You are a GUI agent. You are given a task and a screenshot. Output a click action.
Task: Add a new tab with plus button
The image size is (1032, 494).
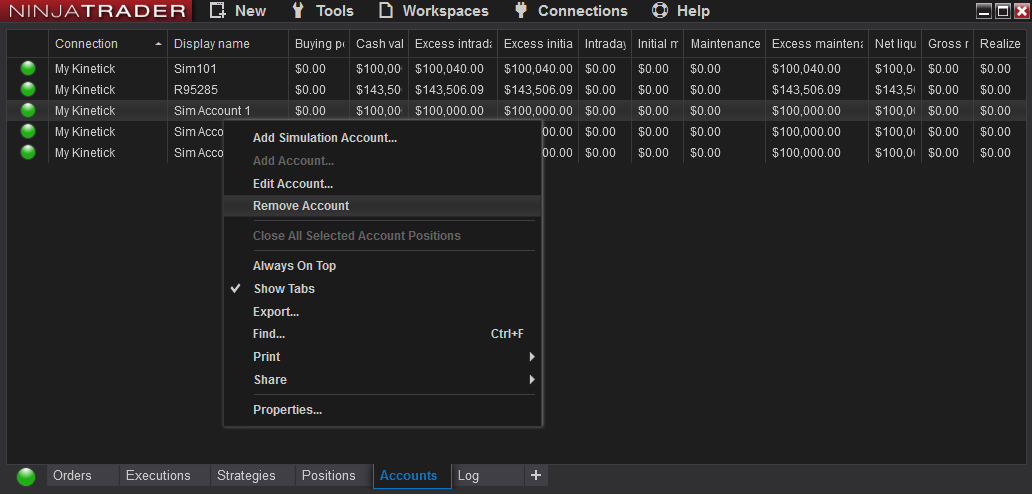(x=536, y=475)
